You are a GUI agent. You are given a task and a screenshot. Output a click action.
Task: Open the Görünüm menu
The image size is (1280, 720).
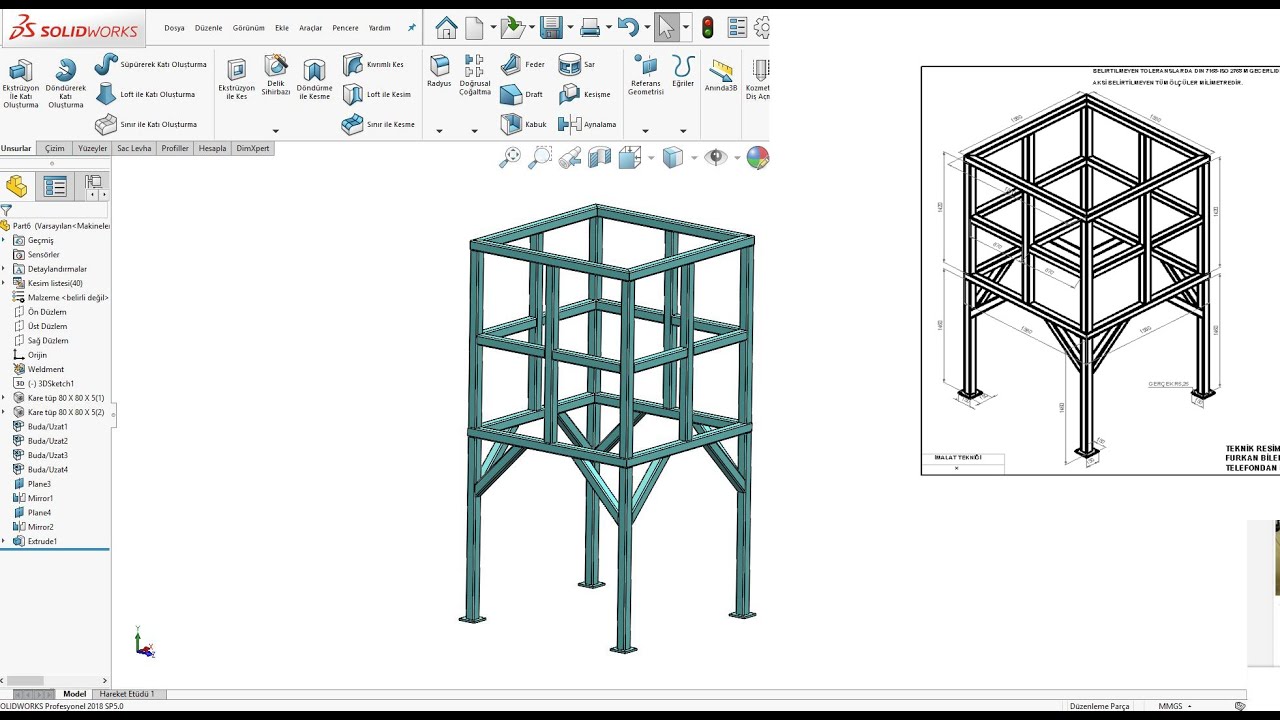pyautogui.click(x=248, y=28)
